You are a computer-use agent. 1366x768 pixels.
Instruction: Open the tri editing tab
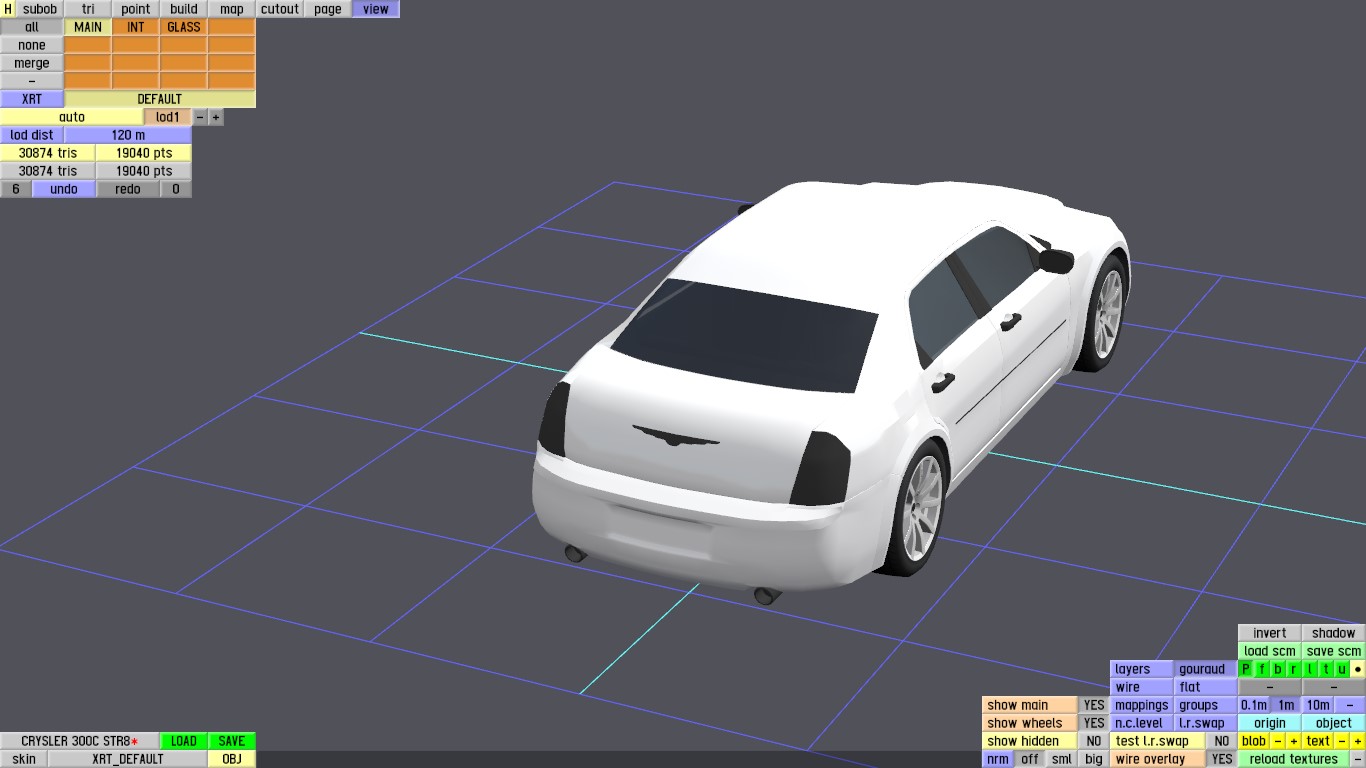click(88, 9)
